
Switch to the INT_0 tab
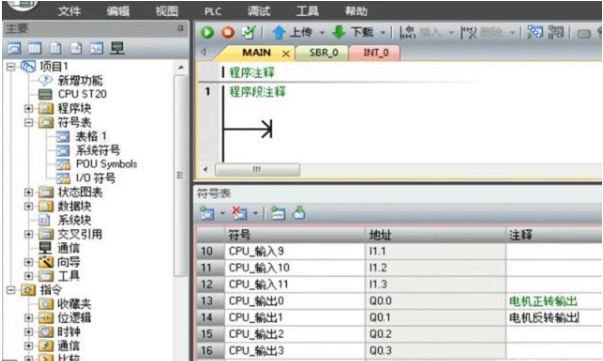[x=376, y=53]
